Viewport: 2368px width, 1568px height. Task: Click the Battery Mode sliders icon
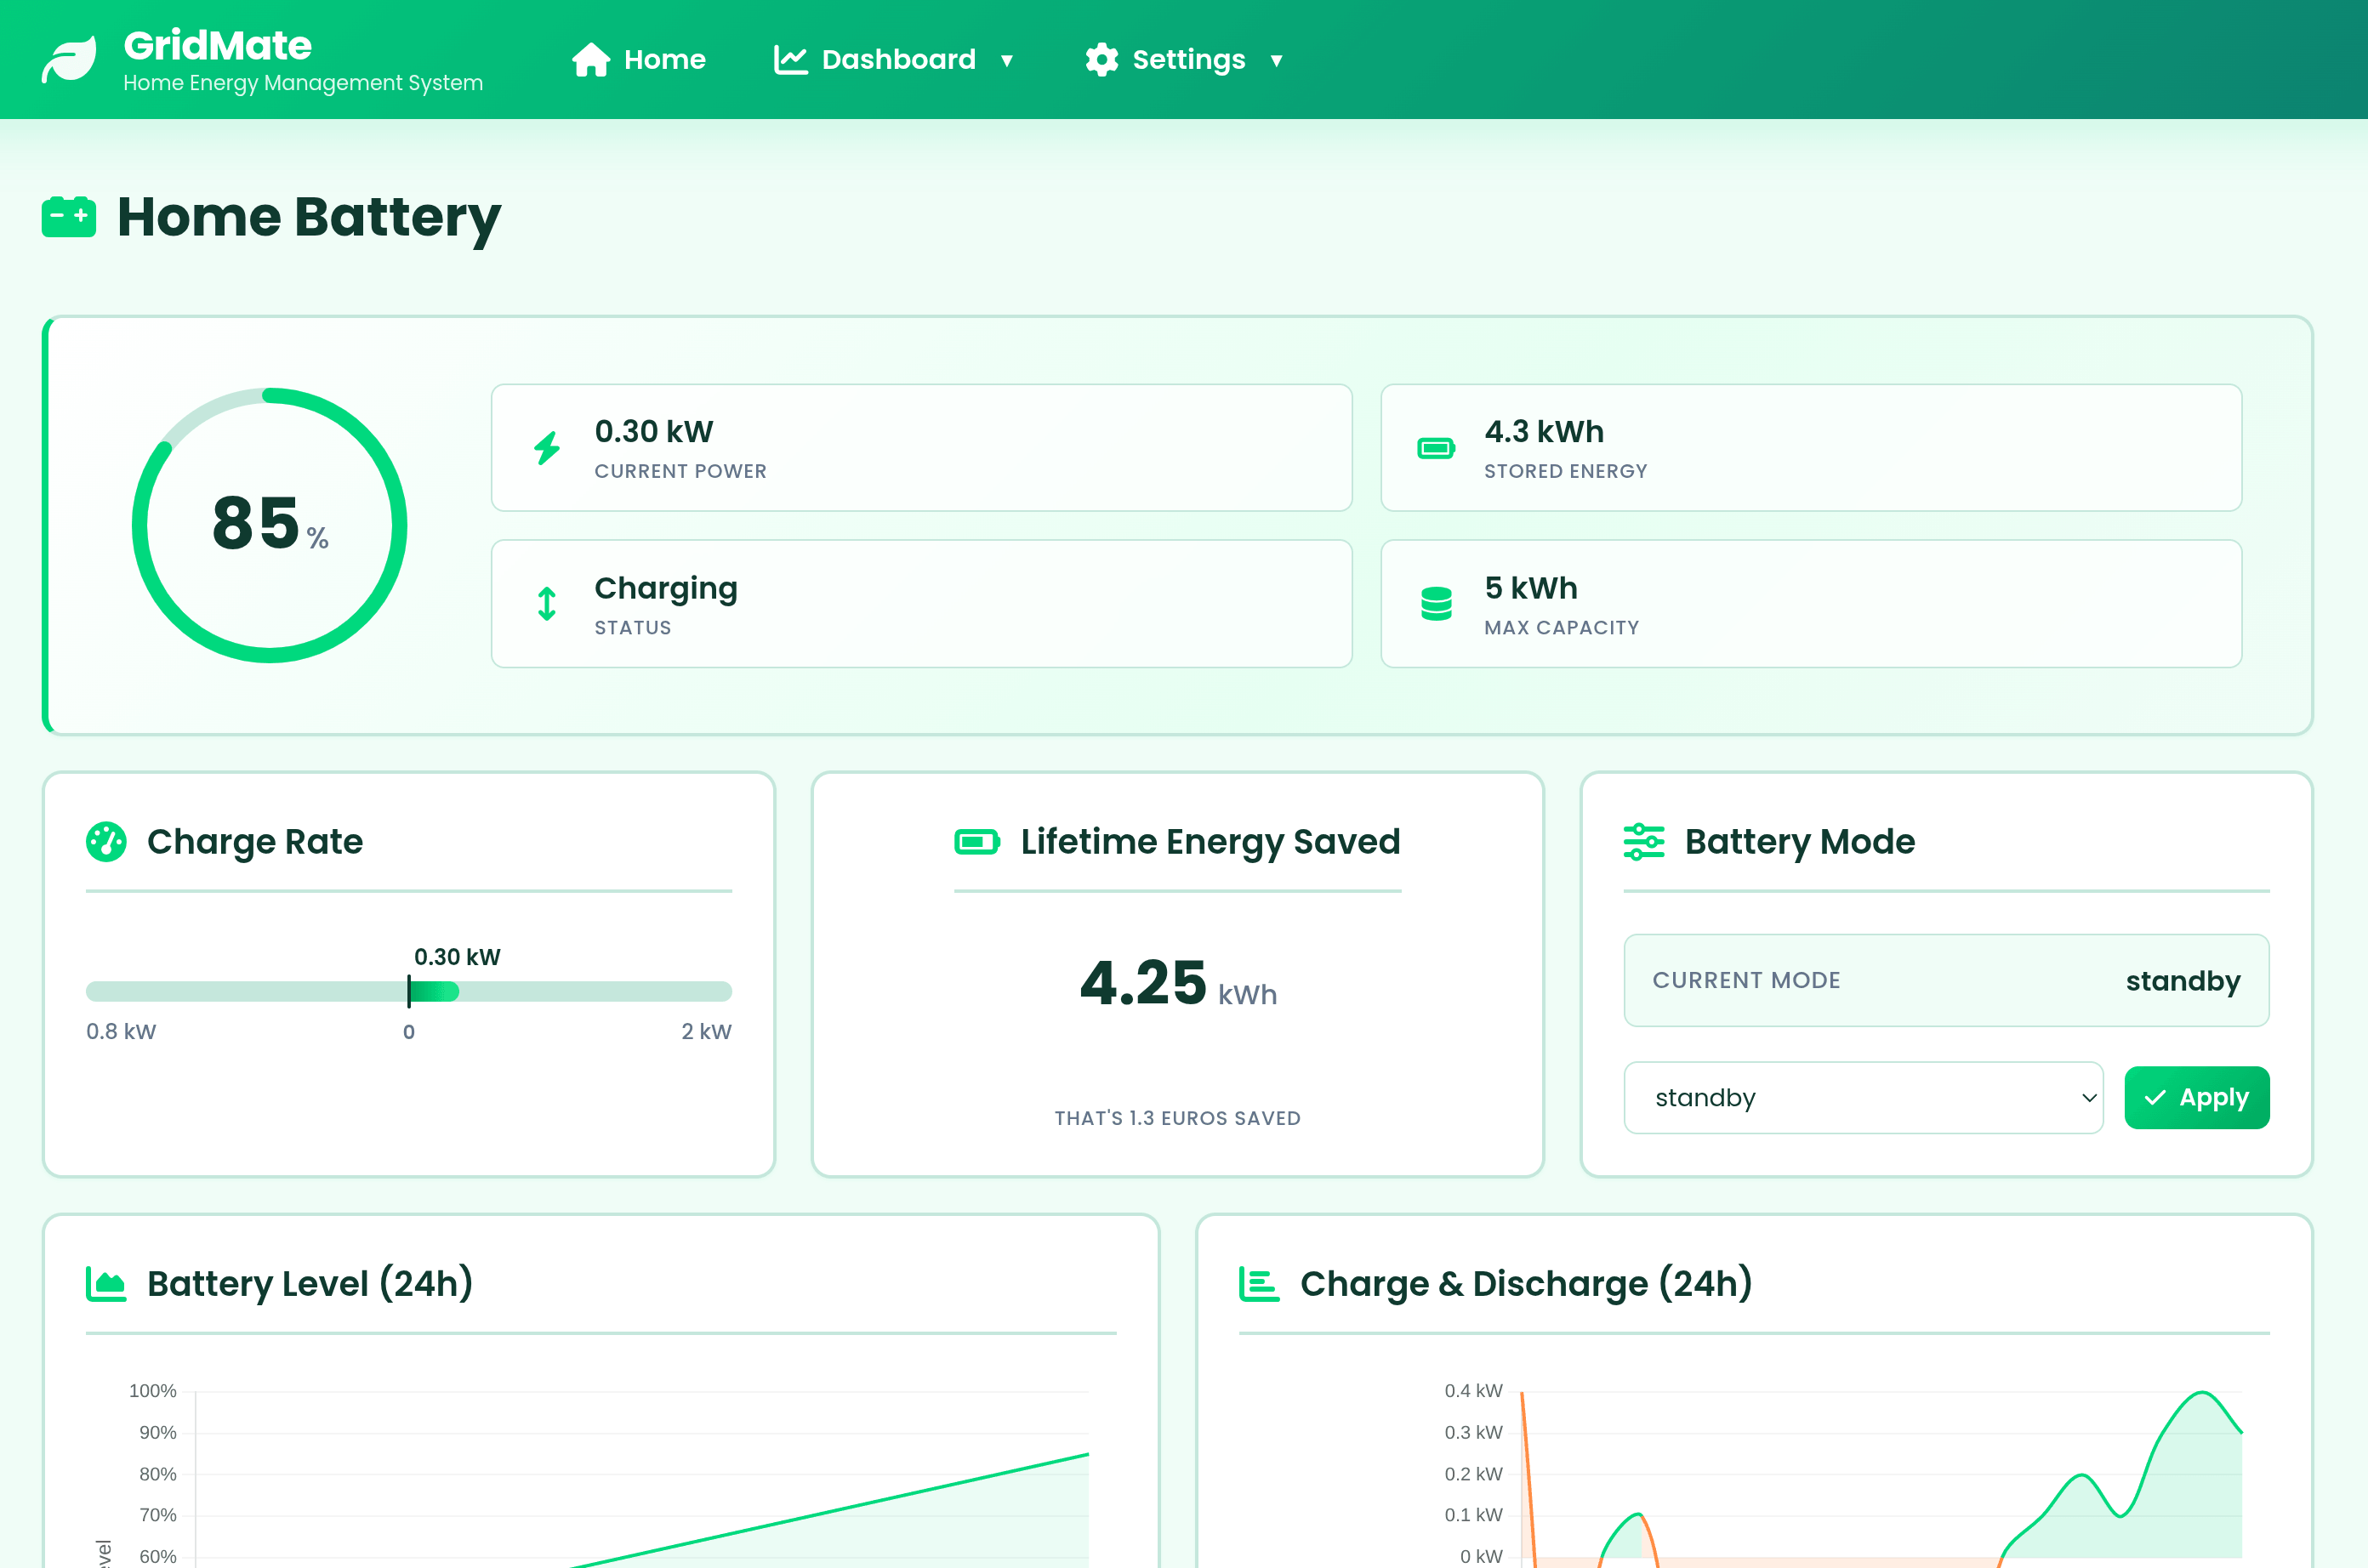[1644, 841]
